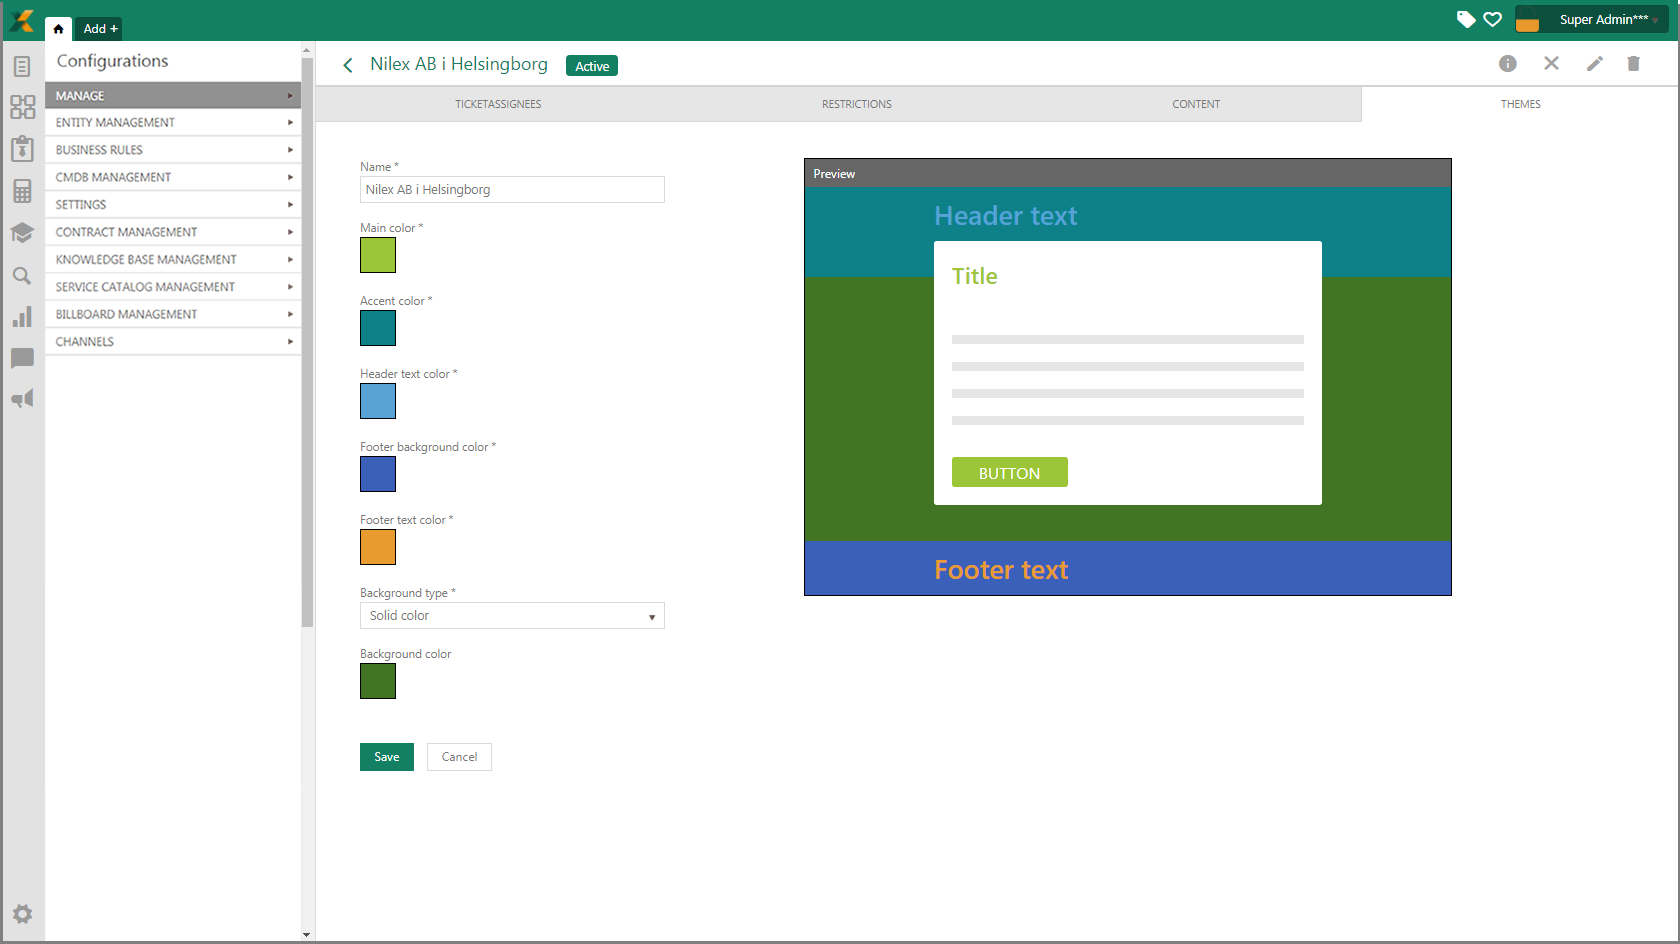Show info for this configuration

1508,64
